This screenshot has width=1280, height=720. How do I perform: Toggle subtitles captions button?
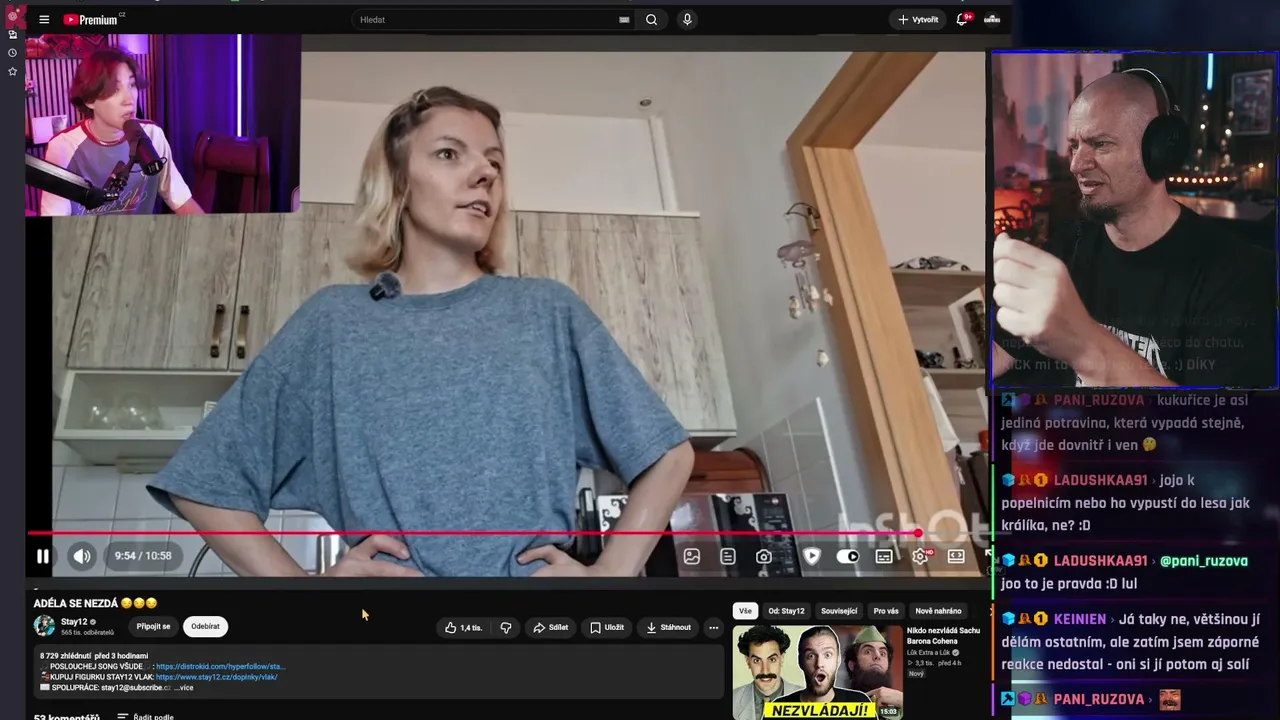tap(884, 556)
